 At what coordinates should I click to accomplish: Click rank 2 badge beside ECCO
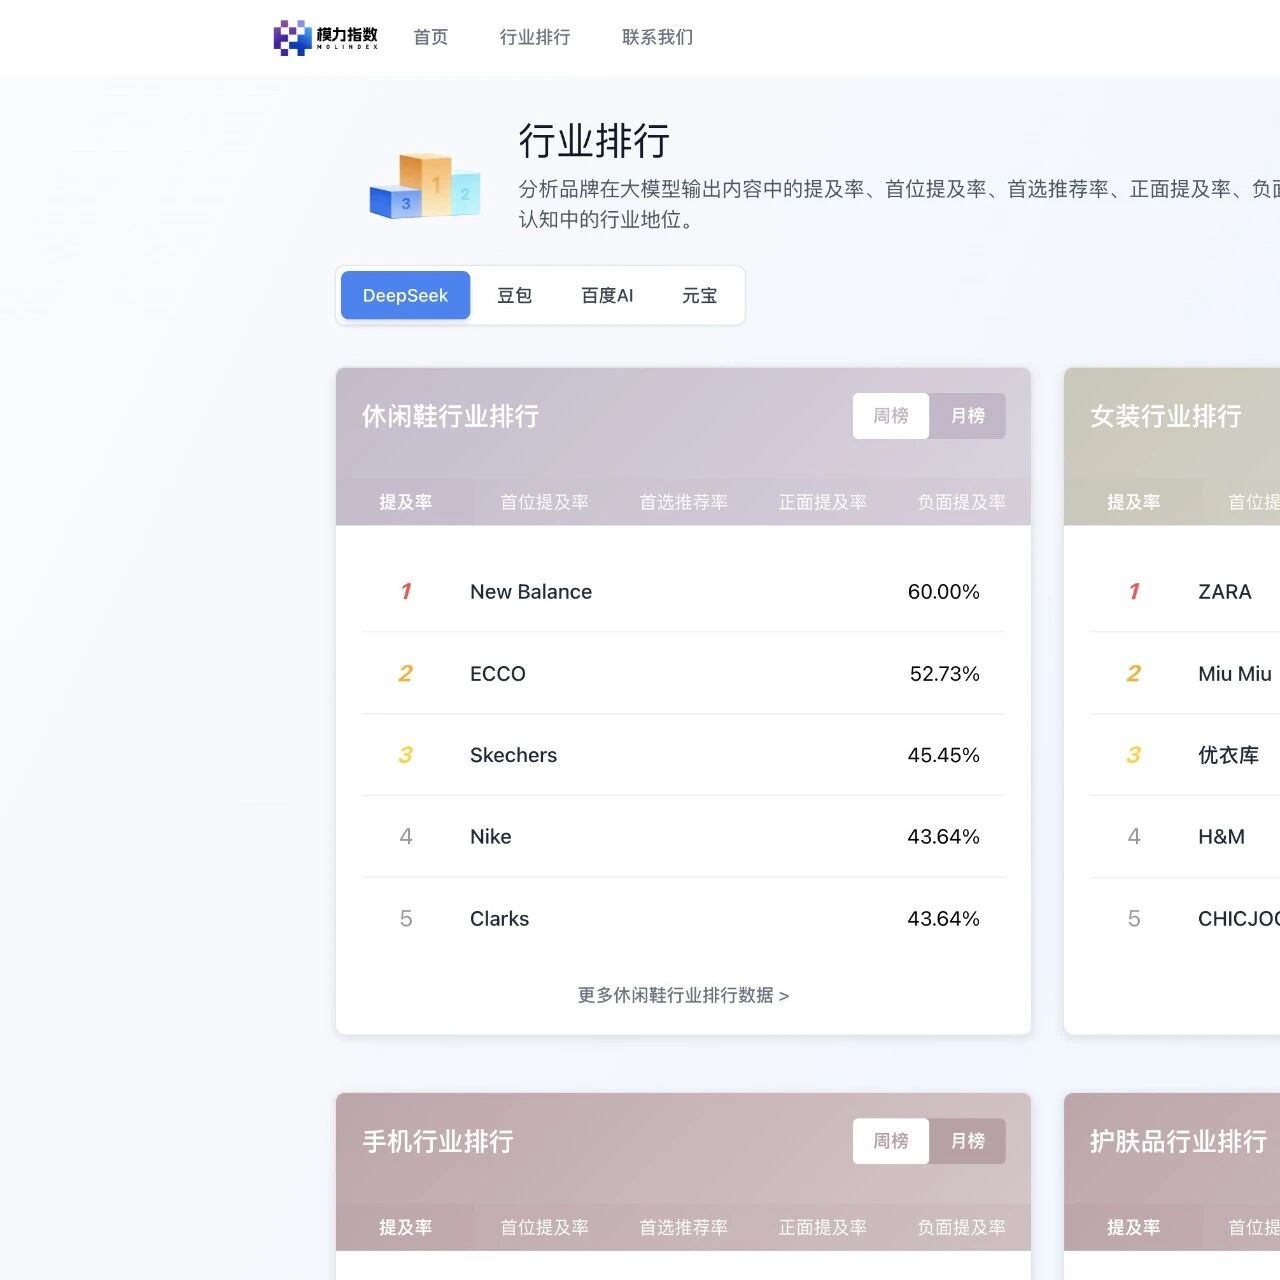click(405, 673)
